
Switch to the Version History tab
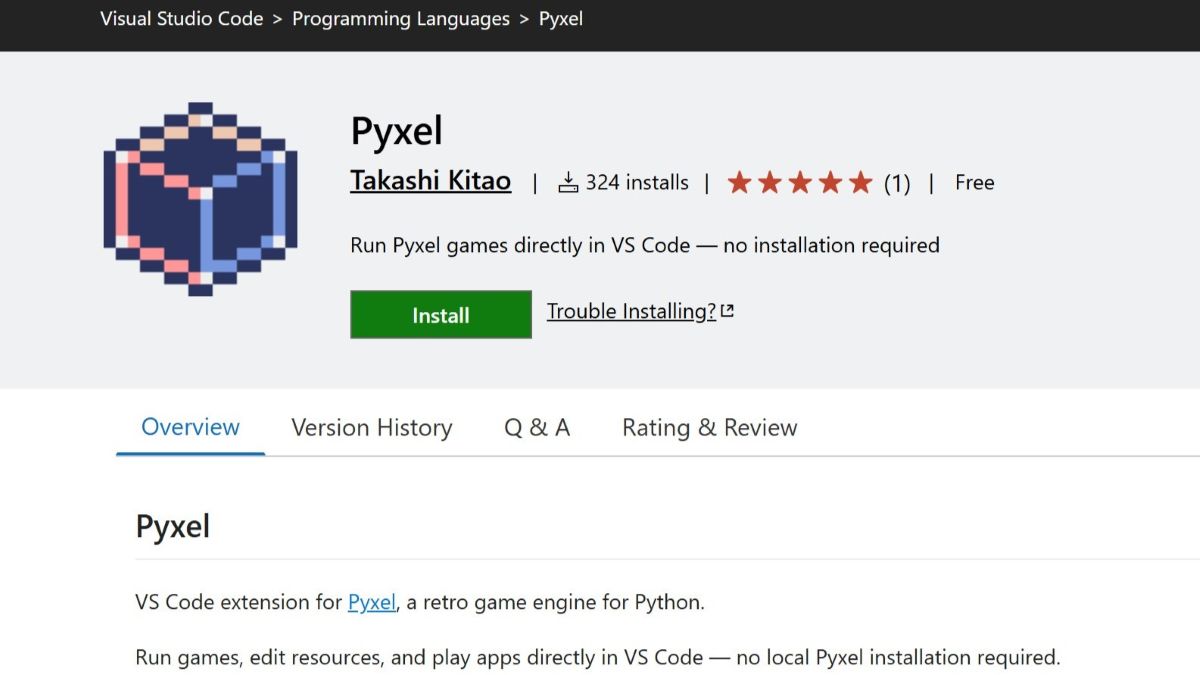coord(371,428)
